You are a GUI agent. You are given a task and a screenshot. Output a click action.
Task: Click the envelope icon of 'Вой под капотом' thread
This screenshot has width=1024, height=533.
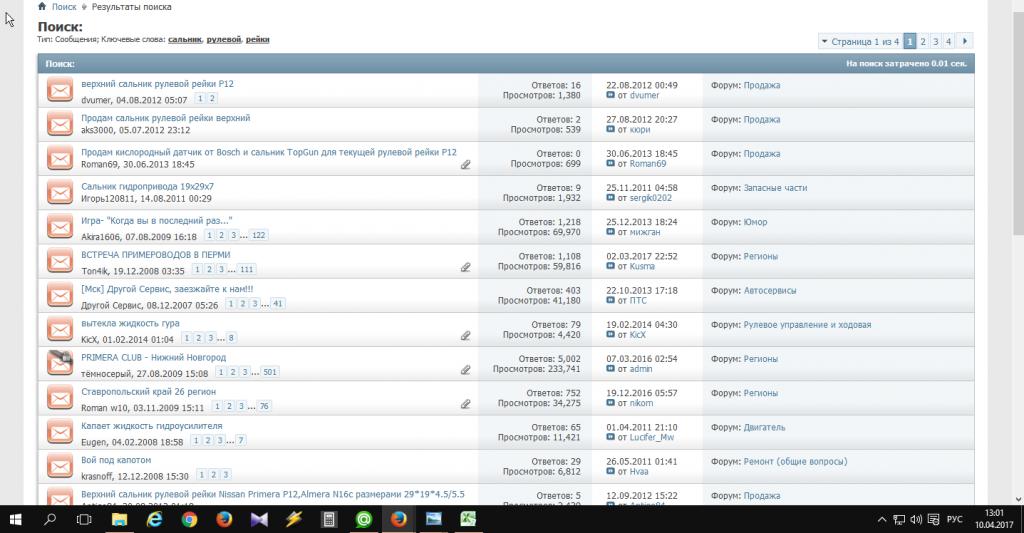[60, 466]
